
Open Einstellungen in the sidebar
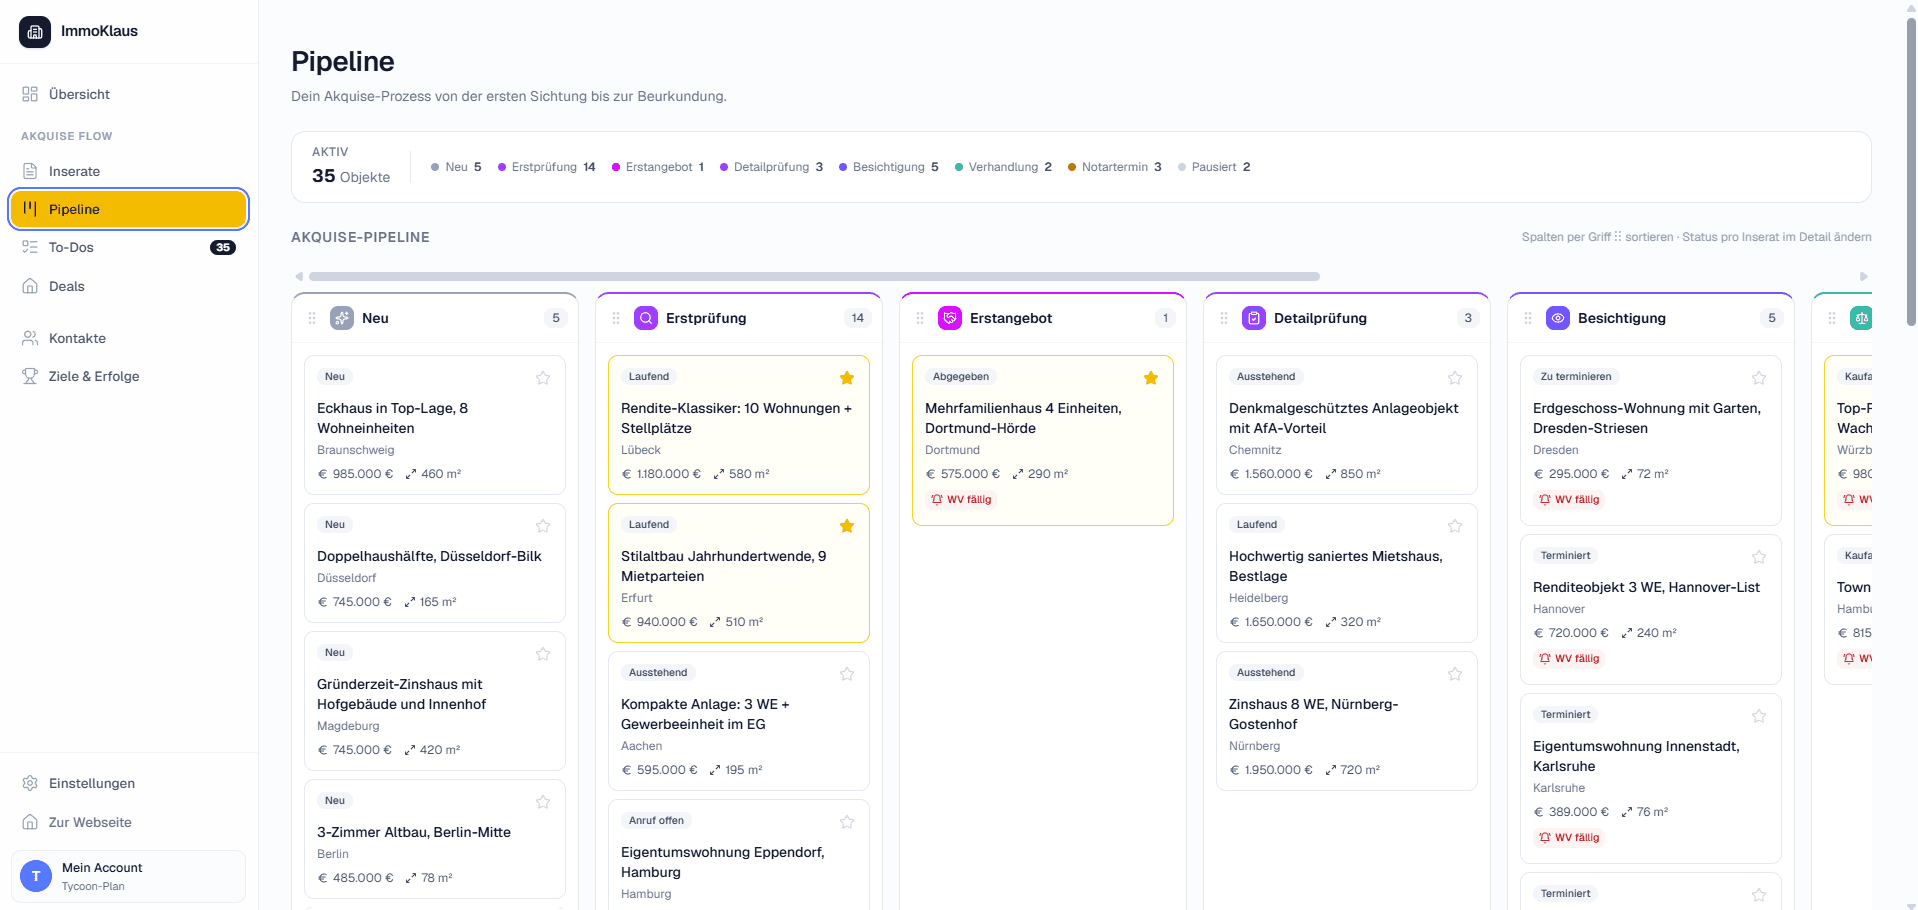pyautogui.click(x=128, y=783)
